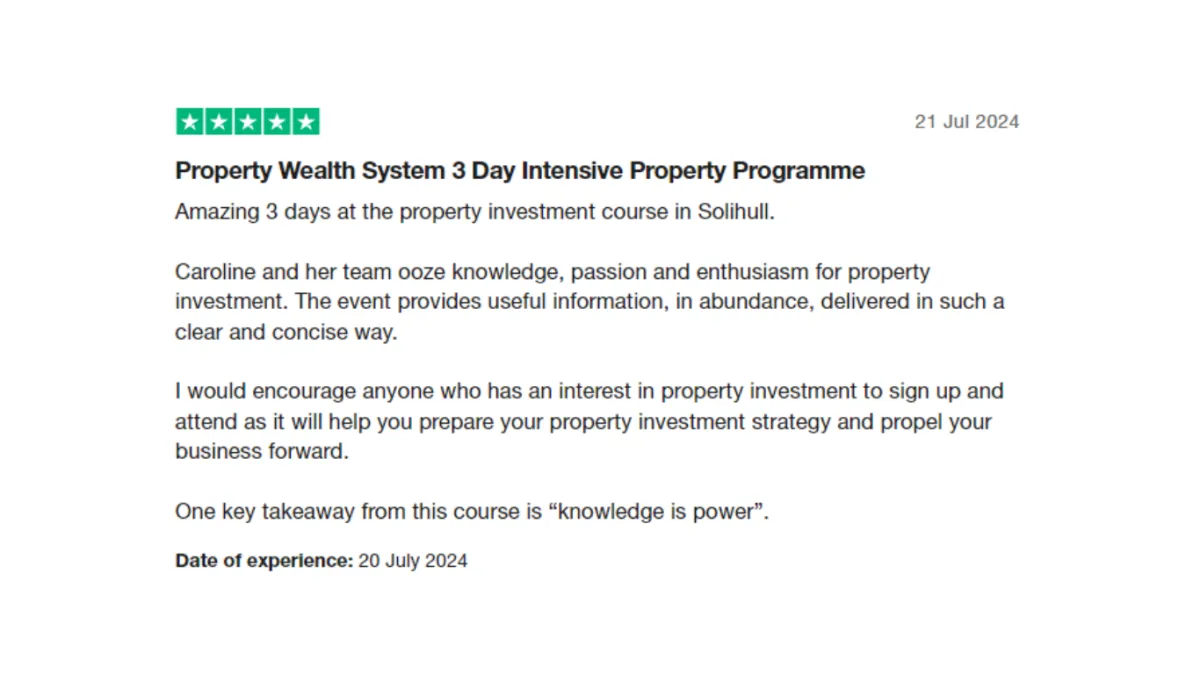Screen dimensions: 1200x674
Task: Click the quoted phrase knowledge is power
Action: pos(658,512)
